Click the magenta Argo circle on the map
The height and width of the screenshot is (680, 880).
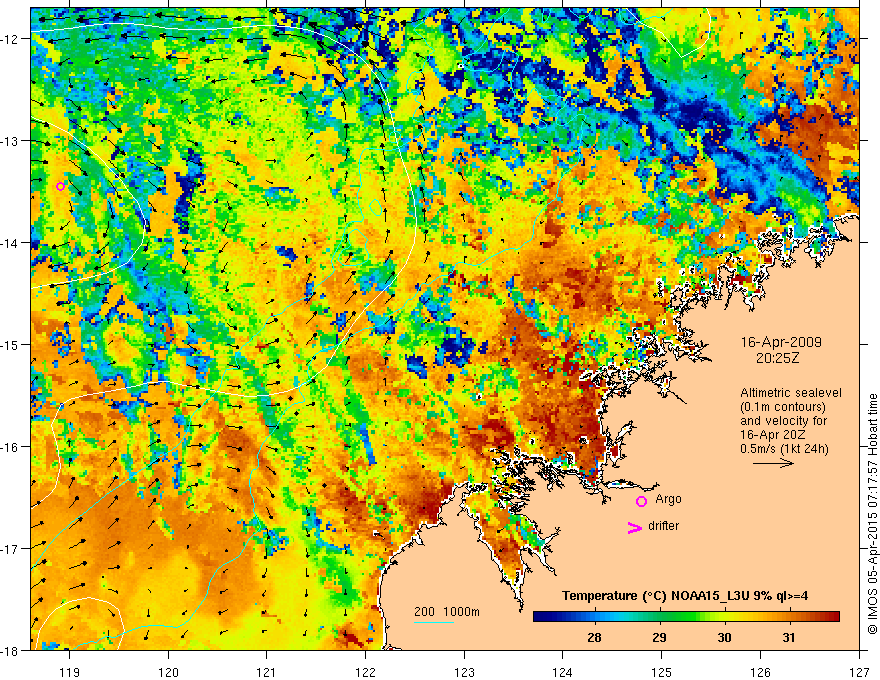(x=61, y=186)
